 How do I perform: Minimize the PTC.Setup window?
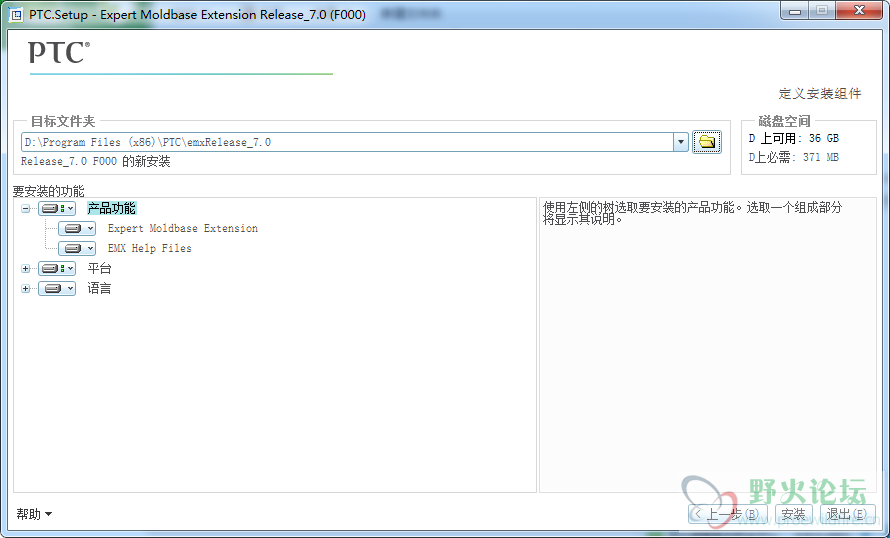click(x=795, y=11)
